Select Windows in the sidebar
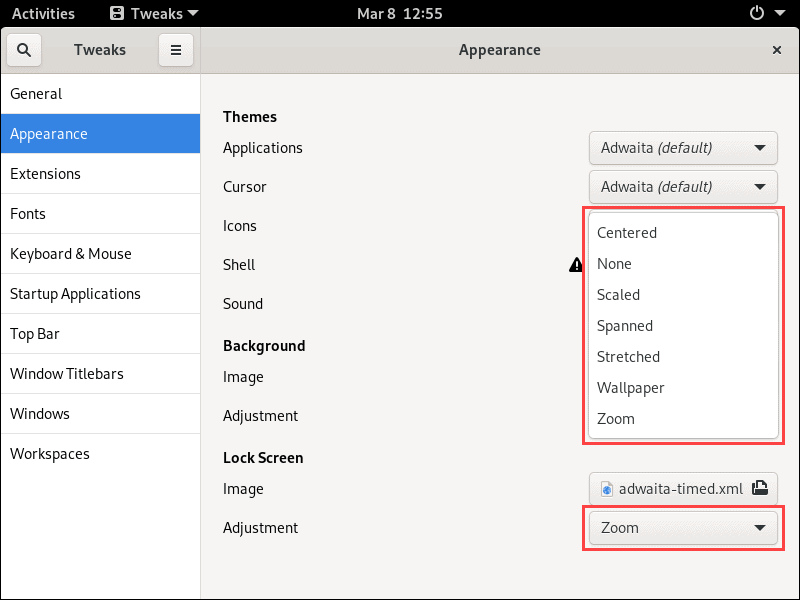The width and height of the screenshot is (800, 600). click(x=101, y=414)
